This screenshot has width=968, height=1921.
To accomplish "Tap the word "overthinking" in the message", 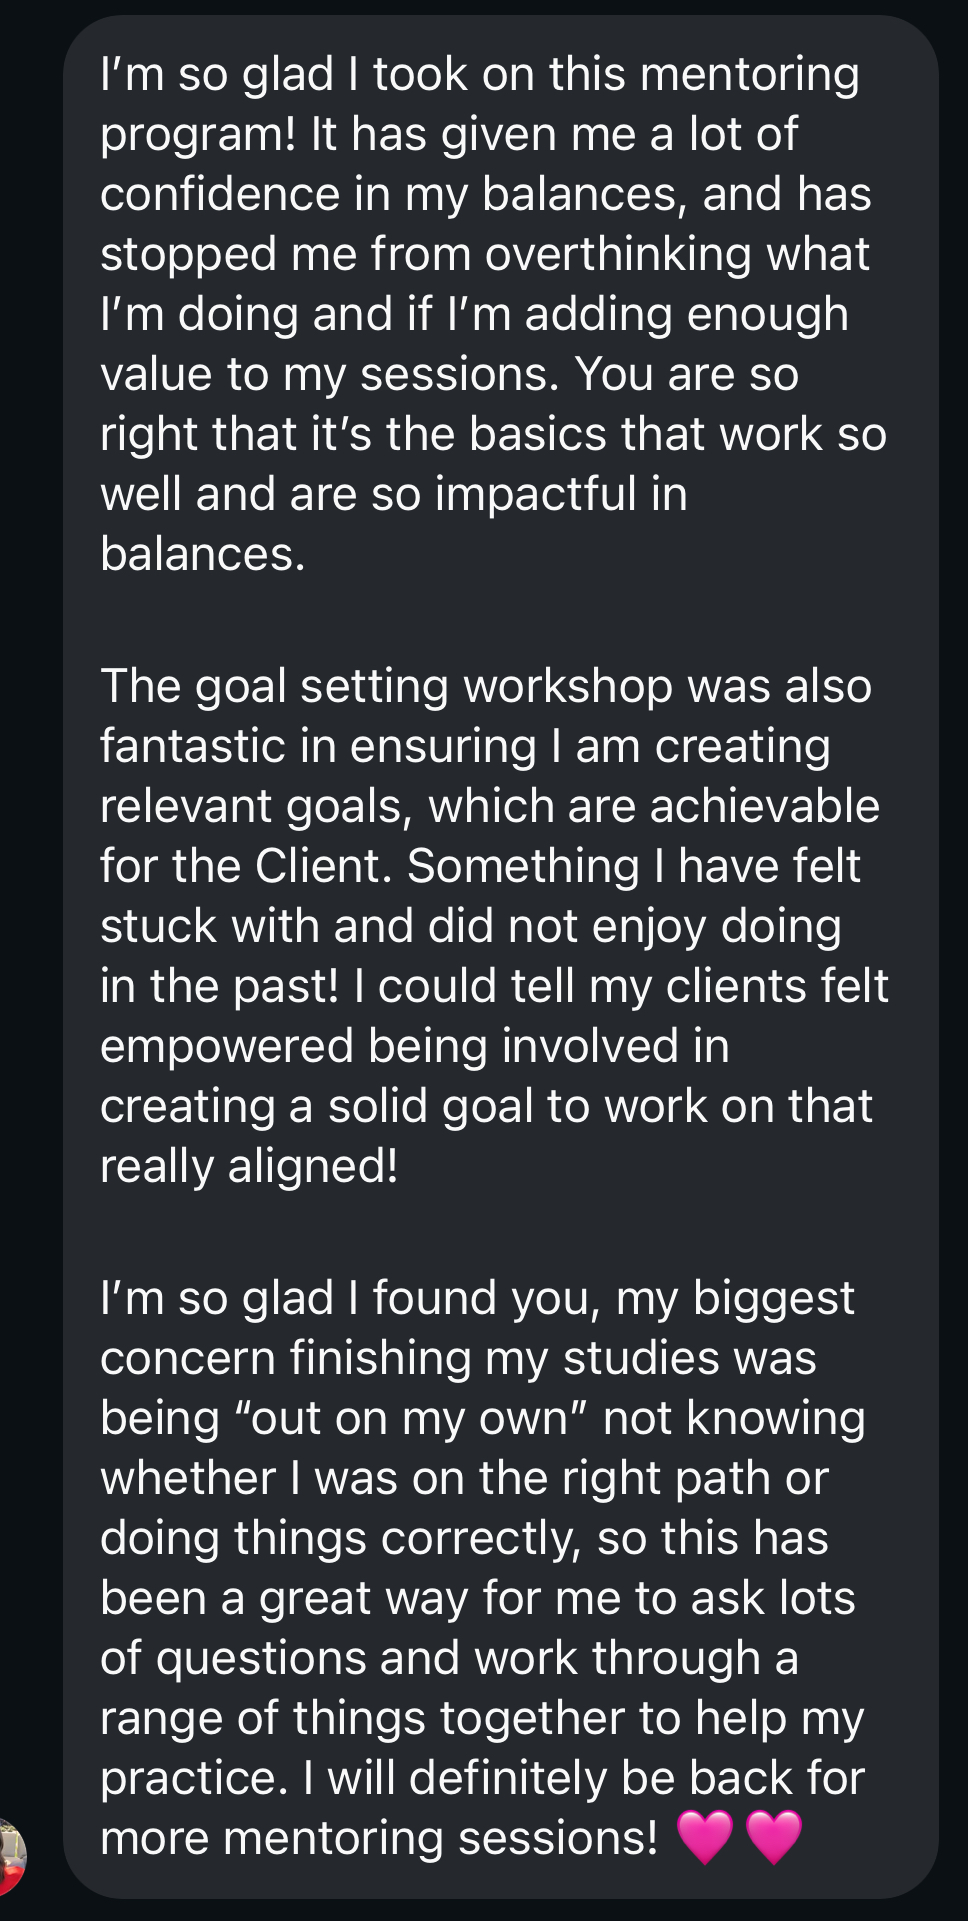I will (618, 254).
